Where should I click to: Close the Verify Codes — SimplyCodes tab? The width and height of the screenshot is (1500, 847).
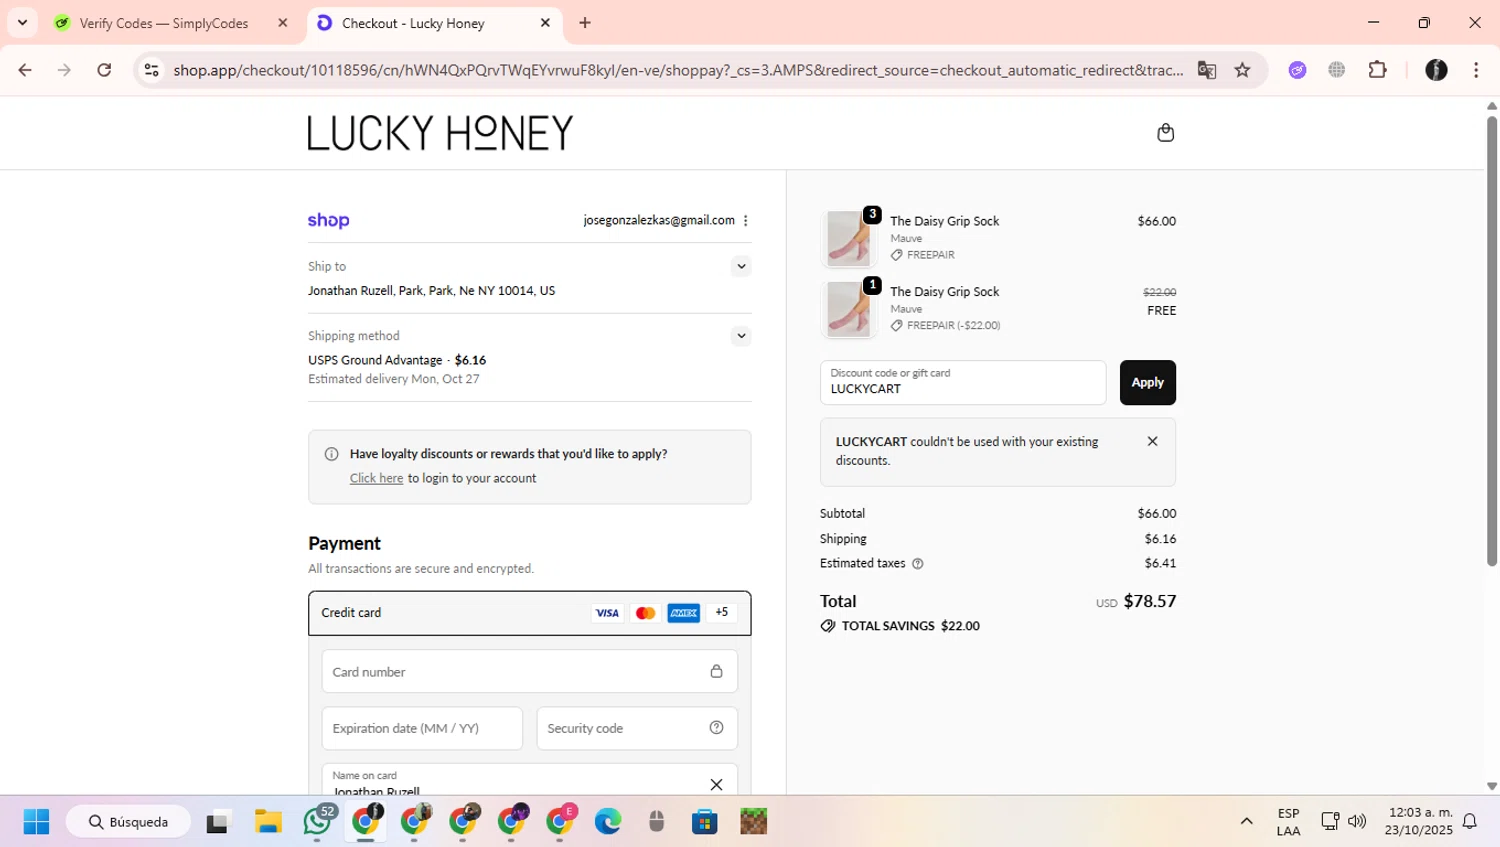(x=283, y=23)
